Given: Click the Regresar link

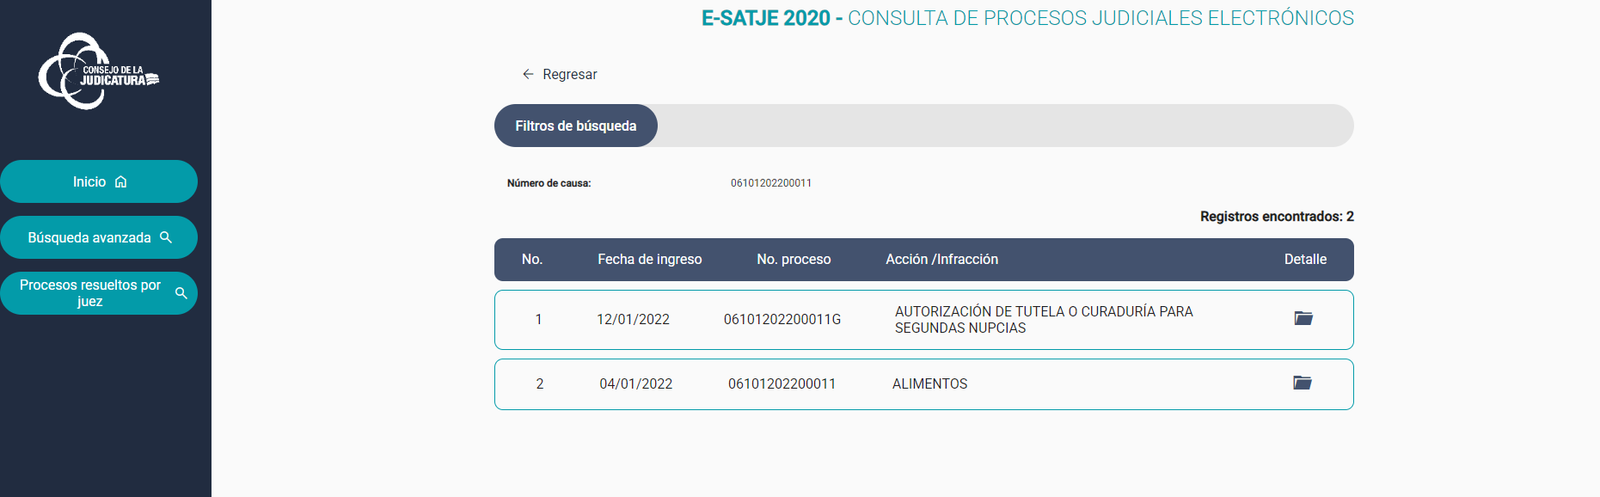Looking at the screenshot, I should coord(569,74).
